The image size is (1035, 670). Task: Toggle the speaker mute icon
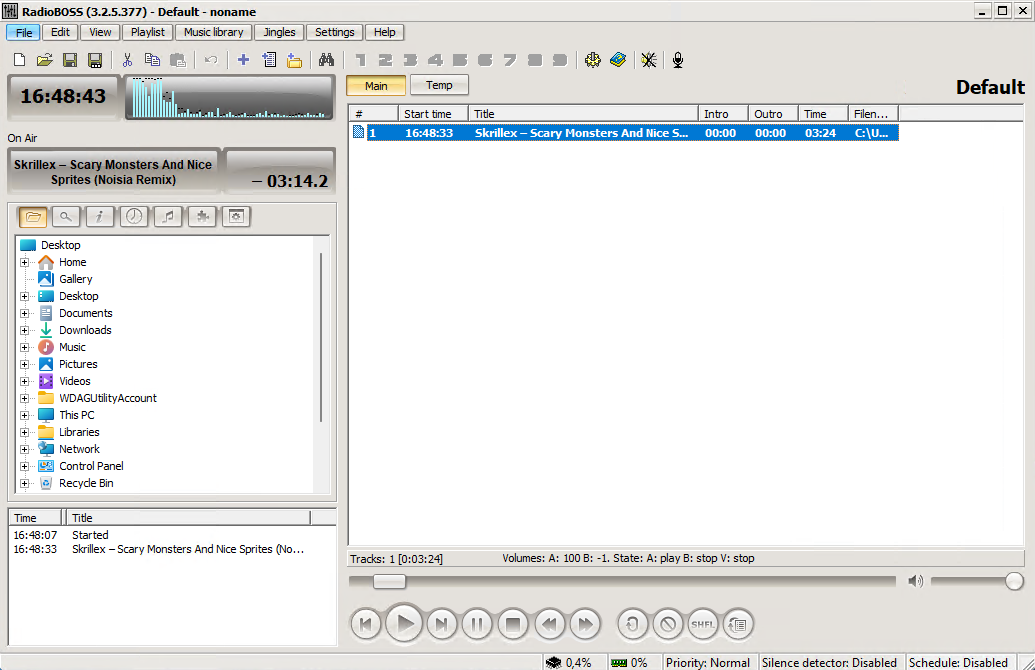pos(915,581)
